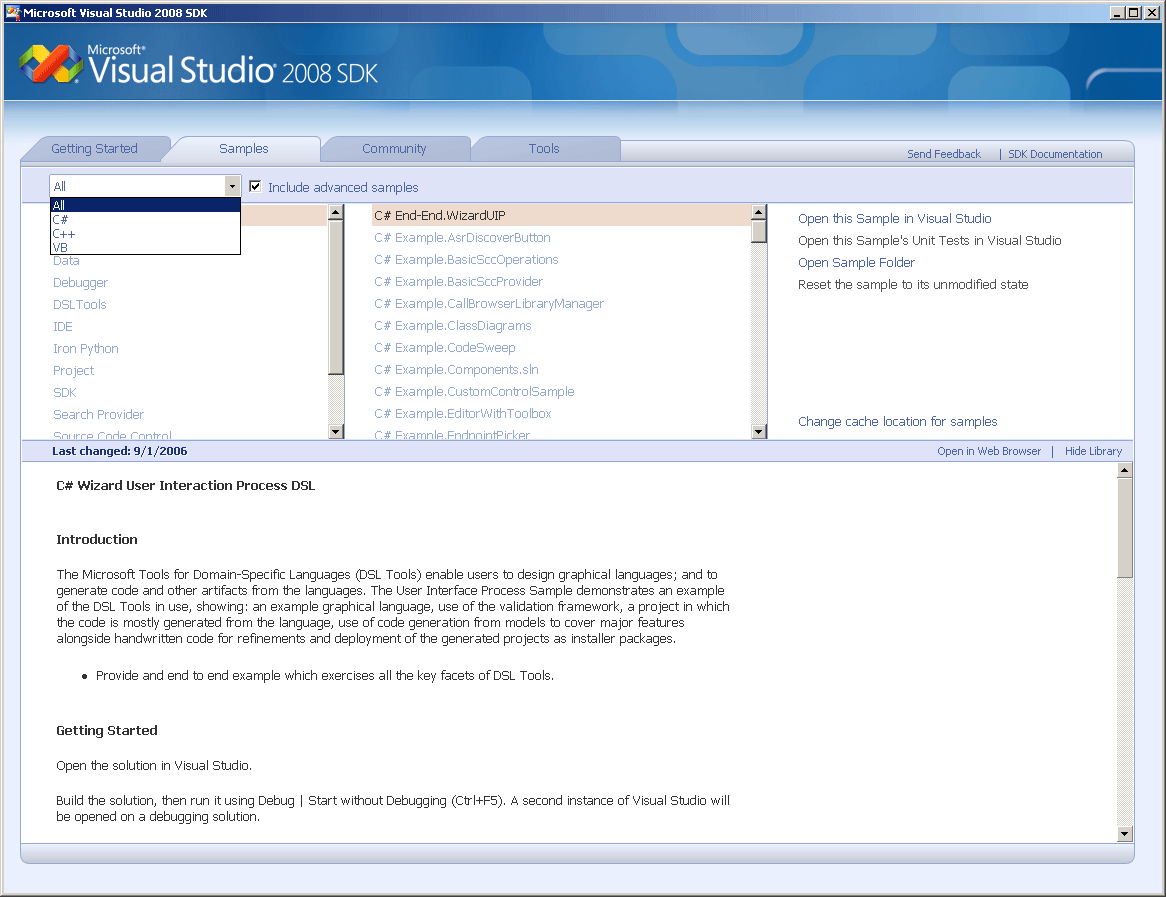Select C# Example.CustomControlSample sample
1166x897 pixels.
pos(474,391)
